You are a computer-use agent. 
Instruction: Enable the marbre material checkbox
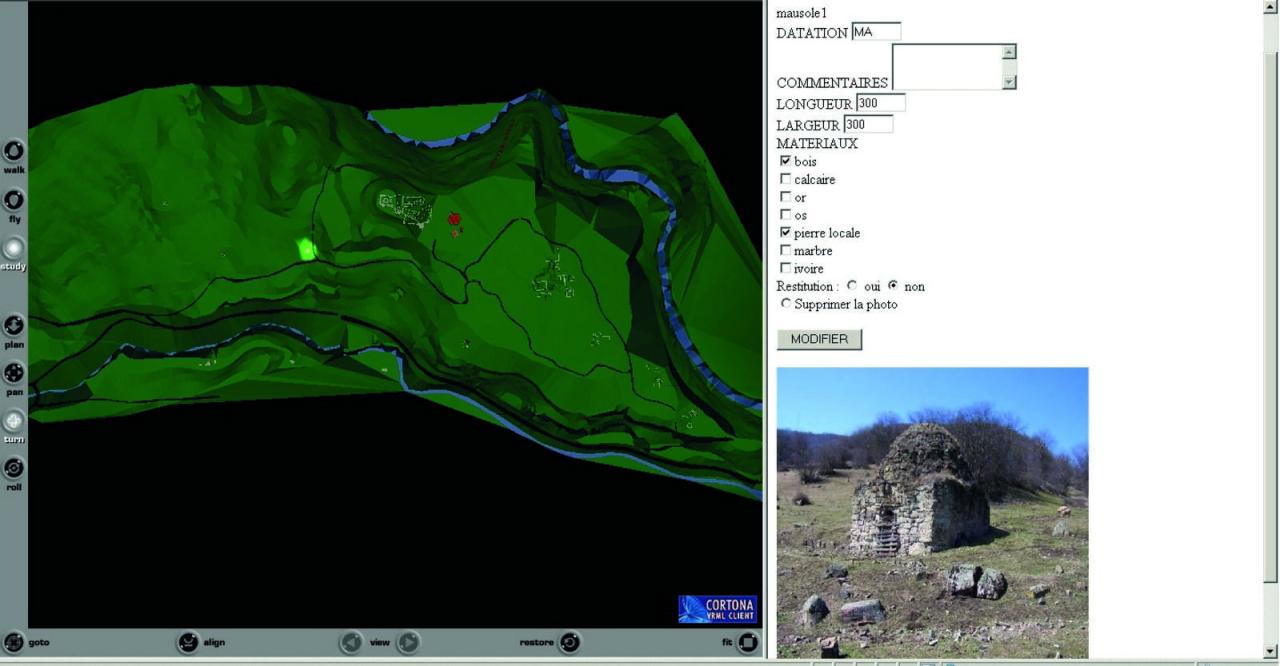pyautogui.click(x=785, y=250)
